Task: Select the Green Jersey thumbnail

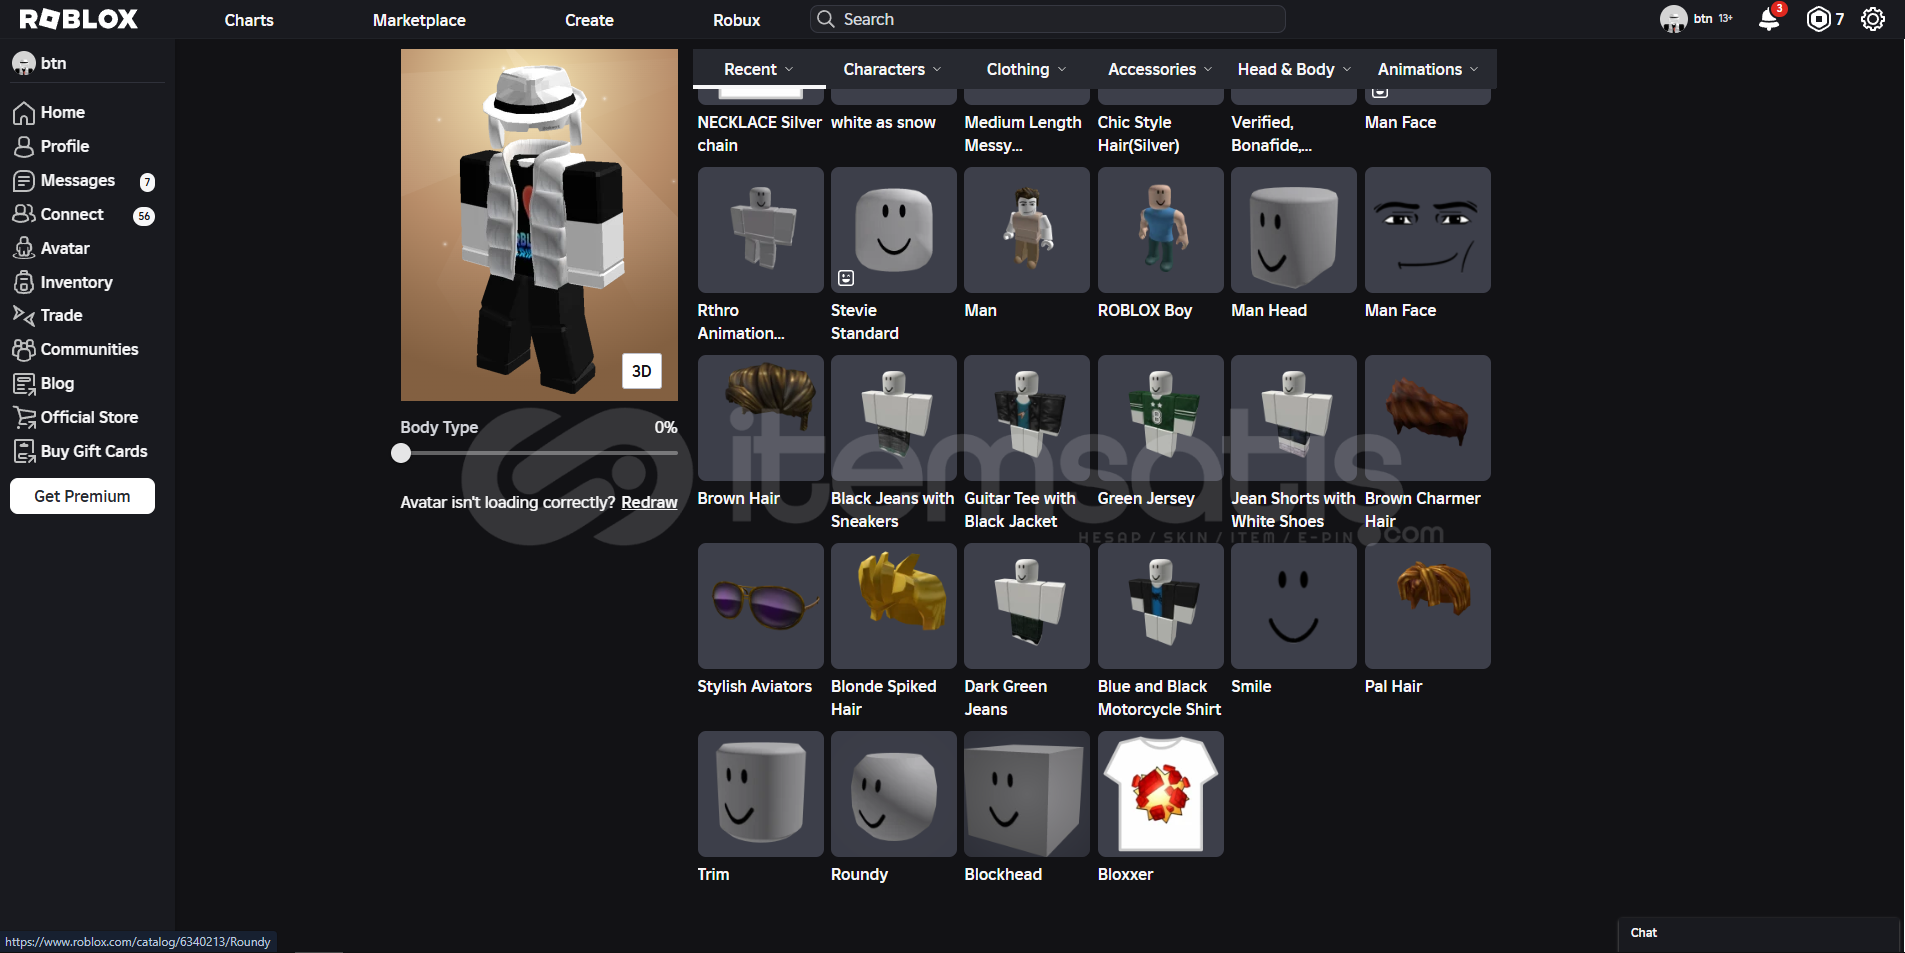Action: (1161, 418)
